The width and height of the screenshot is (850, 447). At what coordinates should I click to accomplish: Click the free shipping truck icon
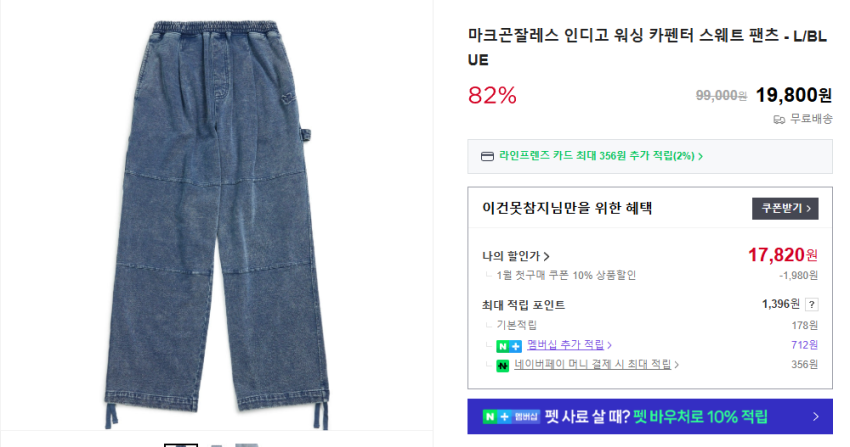click(x=779, y=119)
